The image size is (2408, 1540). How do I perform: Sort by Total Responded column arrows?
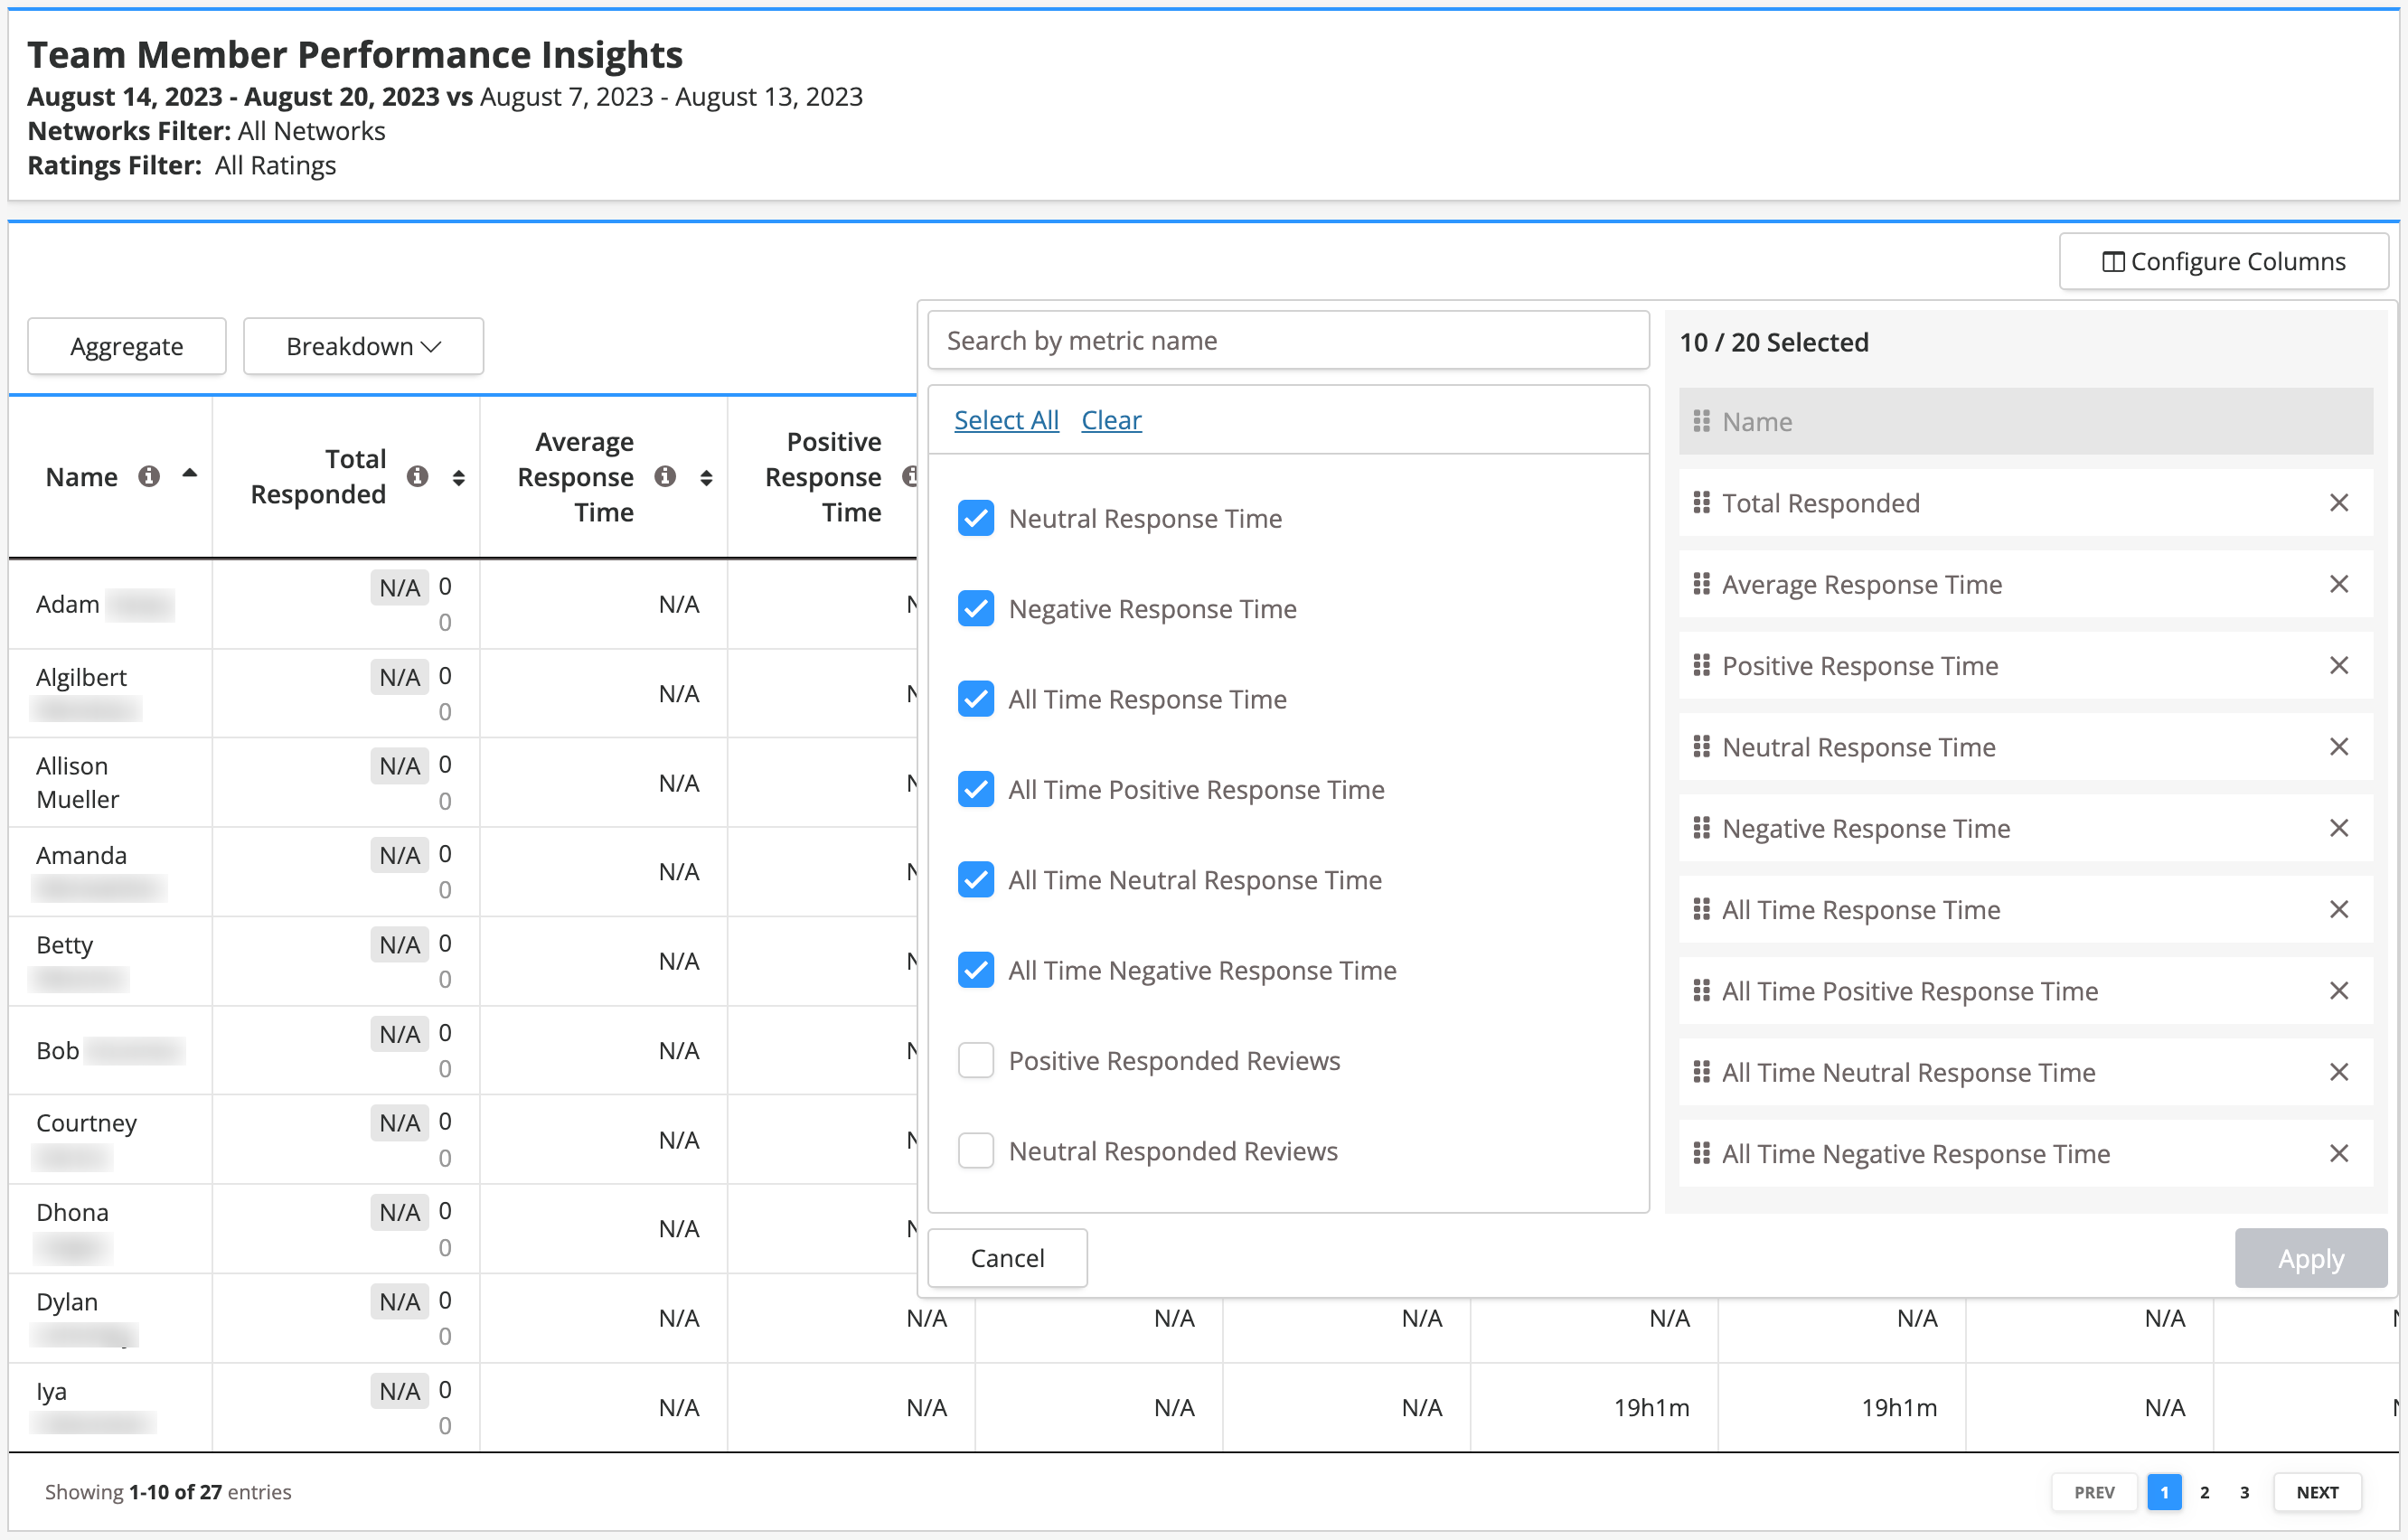459,478
